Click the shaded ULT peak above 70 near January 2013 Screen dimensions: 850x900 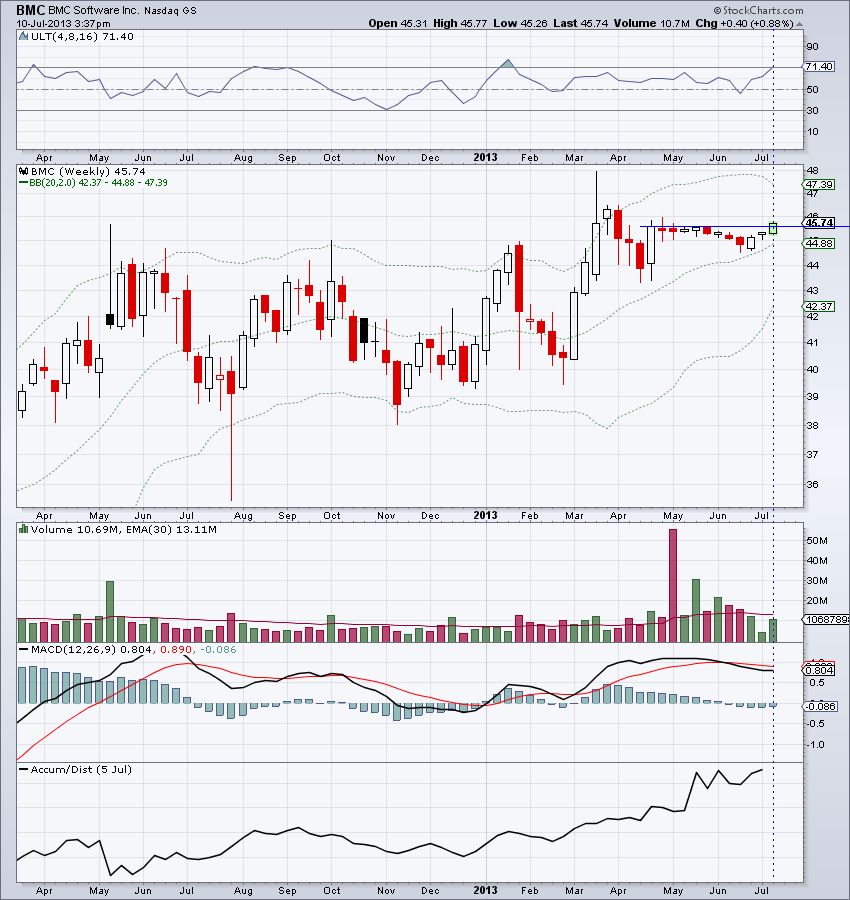click(507, 63)
